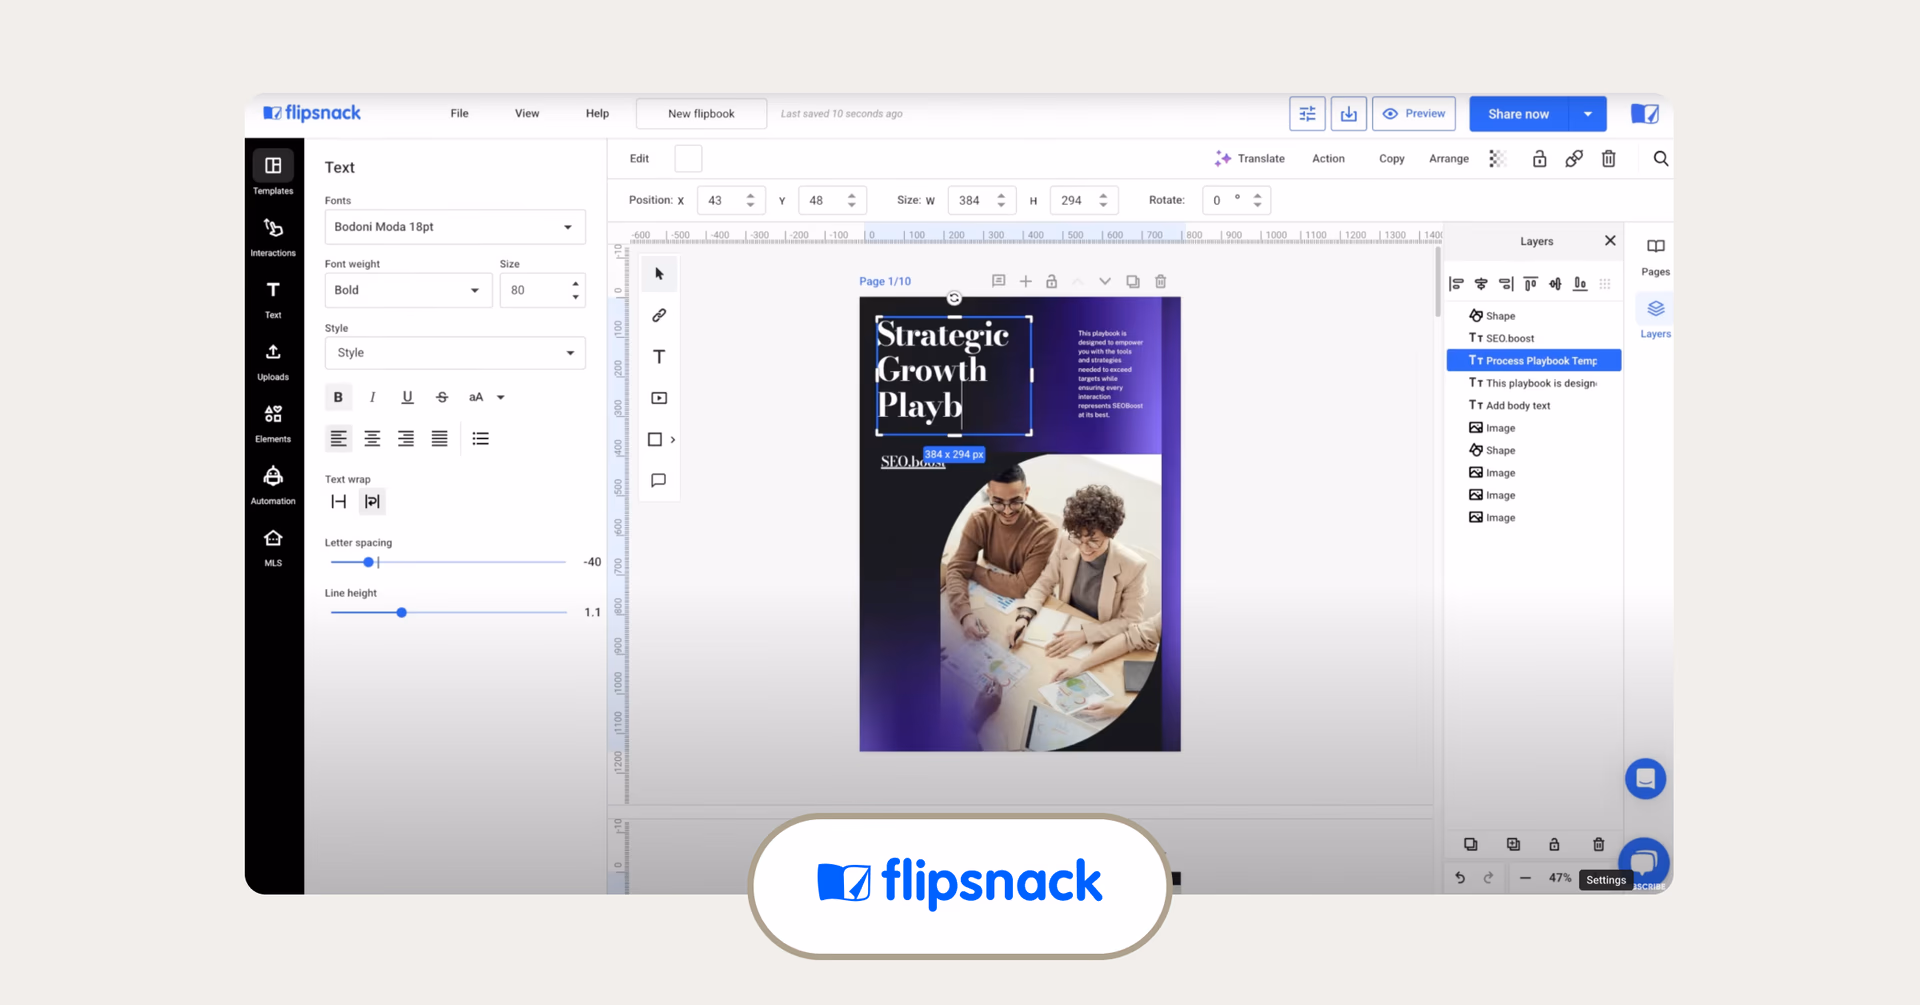1920x1005 pixels.
Task: Move page down with chevron arrow
Action: tap(1105, 282)
